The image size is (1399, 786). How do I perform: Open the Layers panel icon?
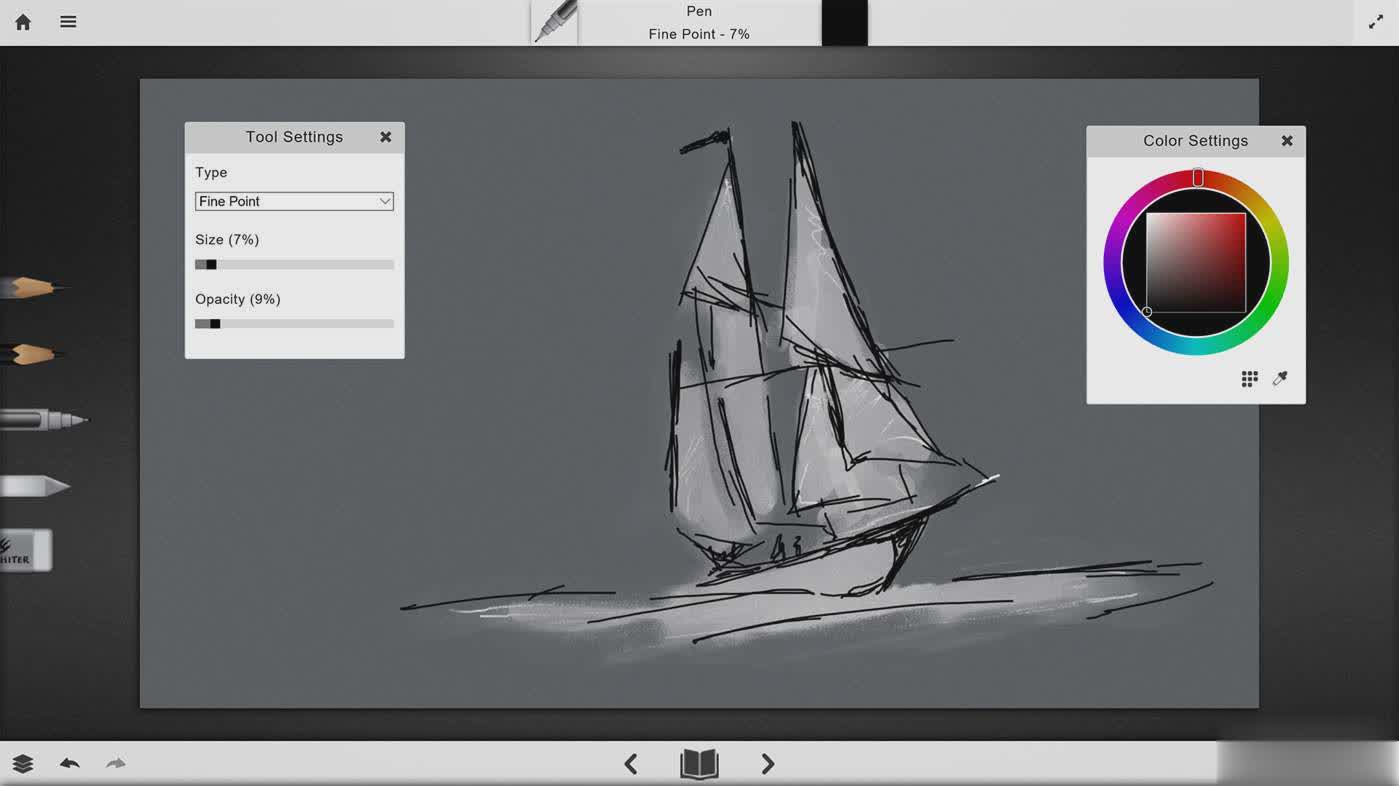pyautogui.click(x=23, y=764)
